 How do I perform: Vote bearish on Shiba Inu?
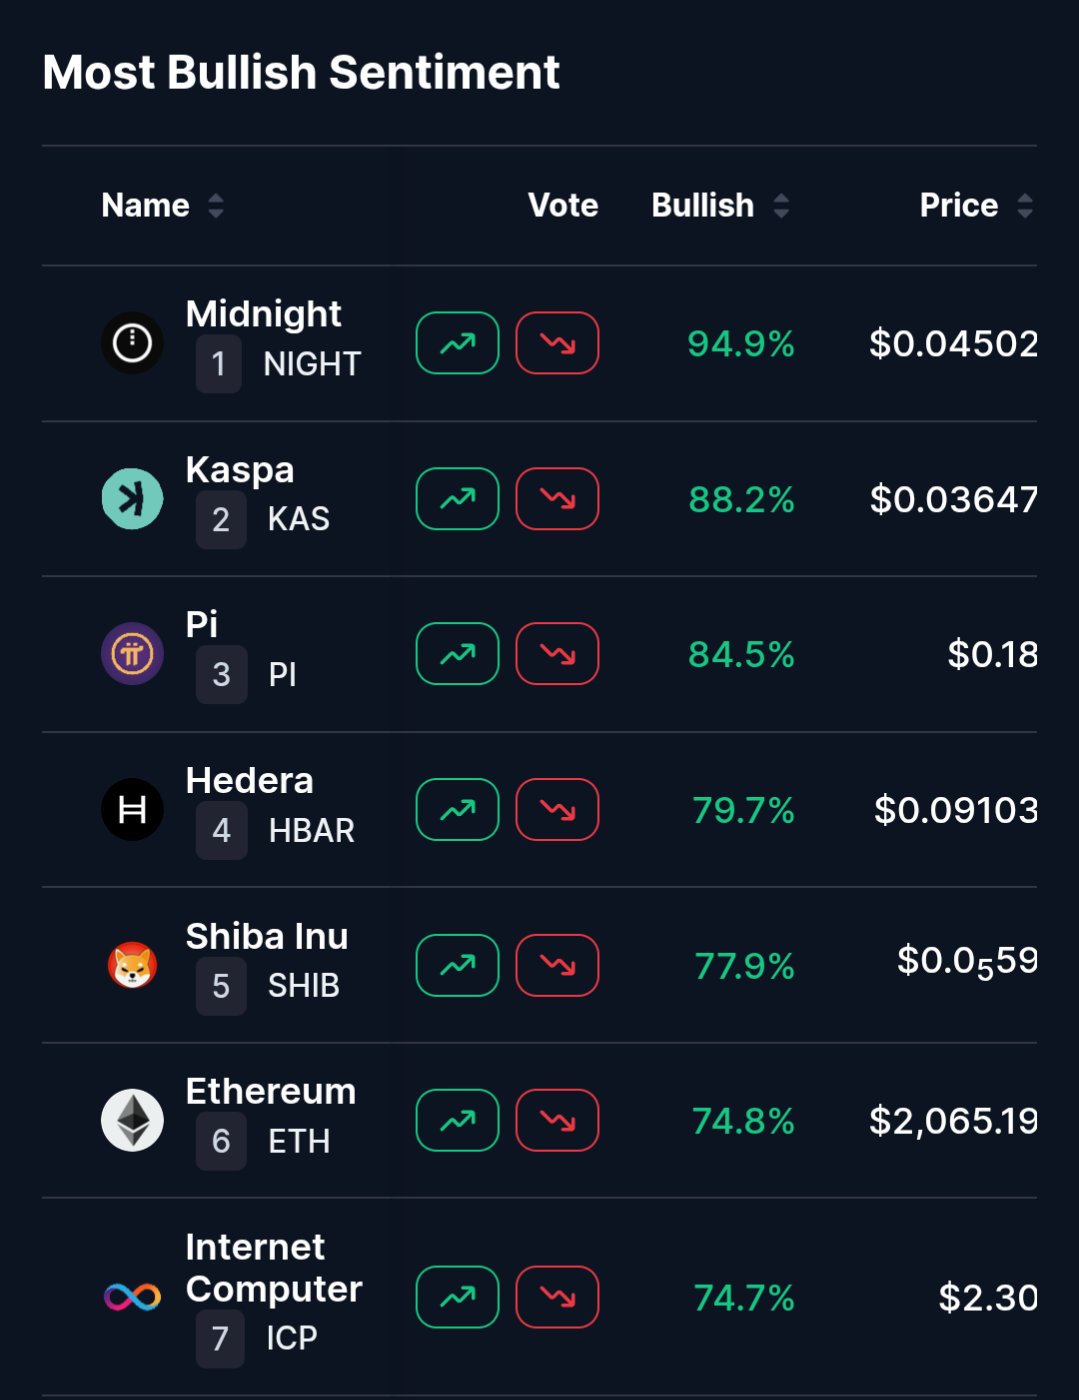click(x=557, y=965)
